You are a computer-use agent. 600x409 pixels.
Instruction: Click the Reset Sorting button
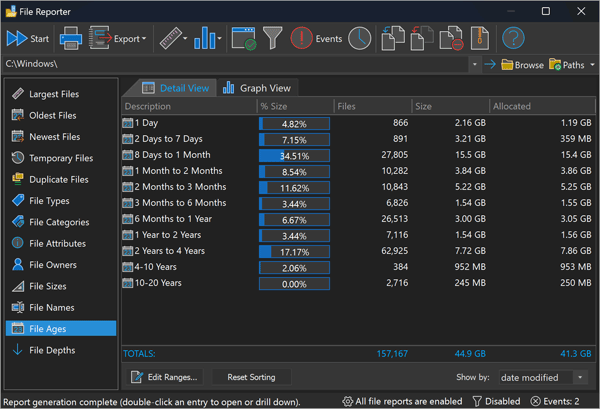click(251, 377)
